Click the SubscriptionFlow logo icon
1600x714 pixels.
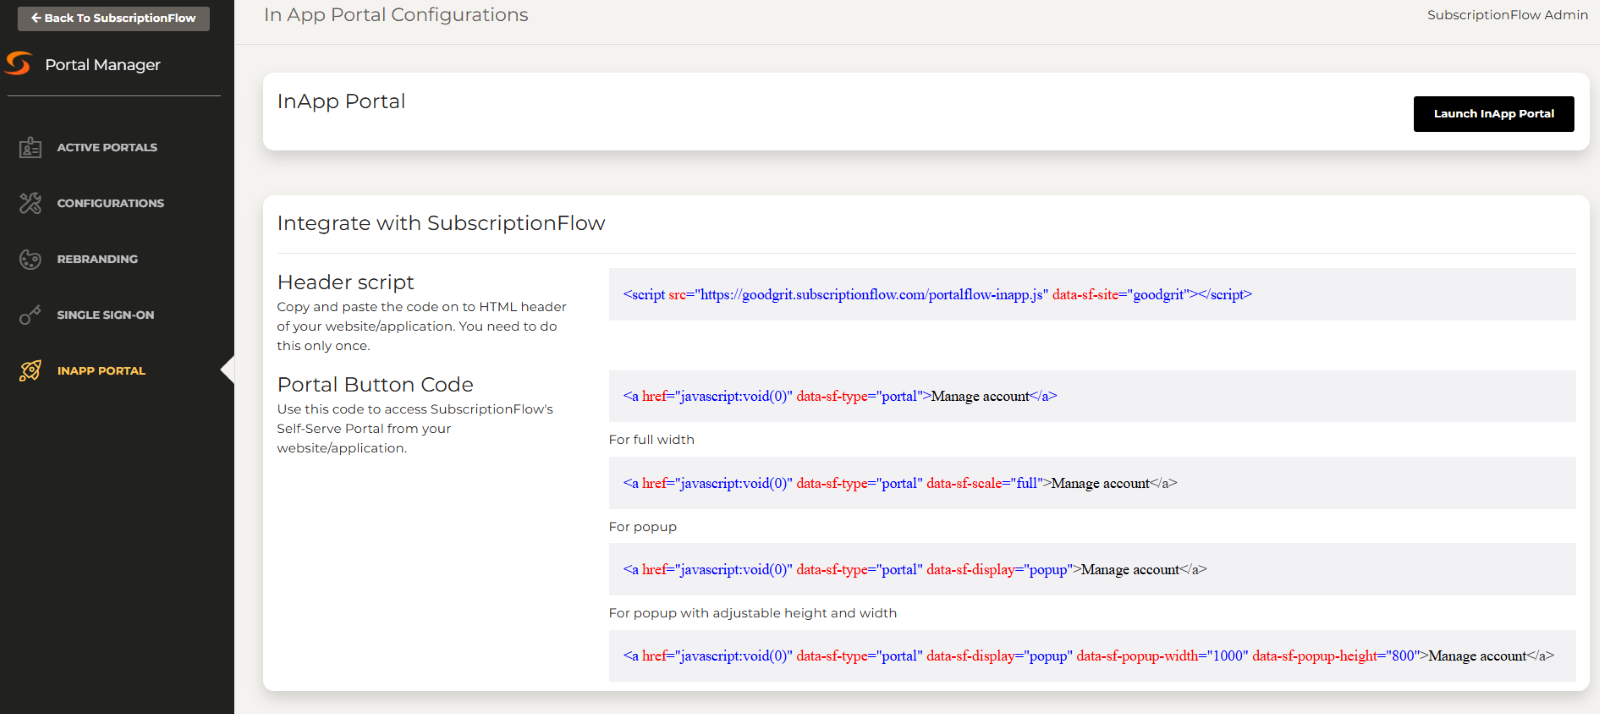[x=18, y=63]
